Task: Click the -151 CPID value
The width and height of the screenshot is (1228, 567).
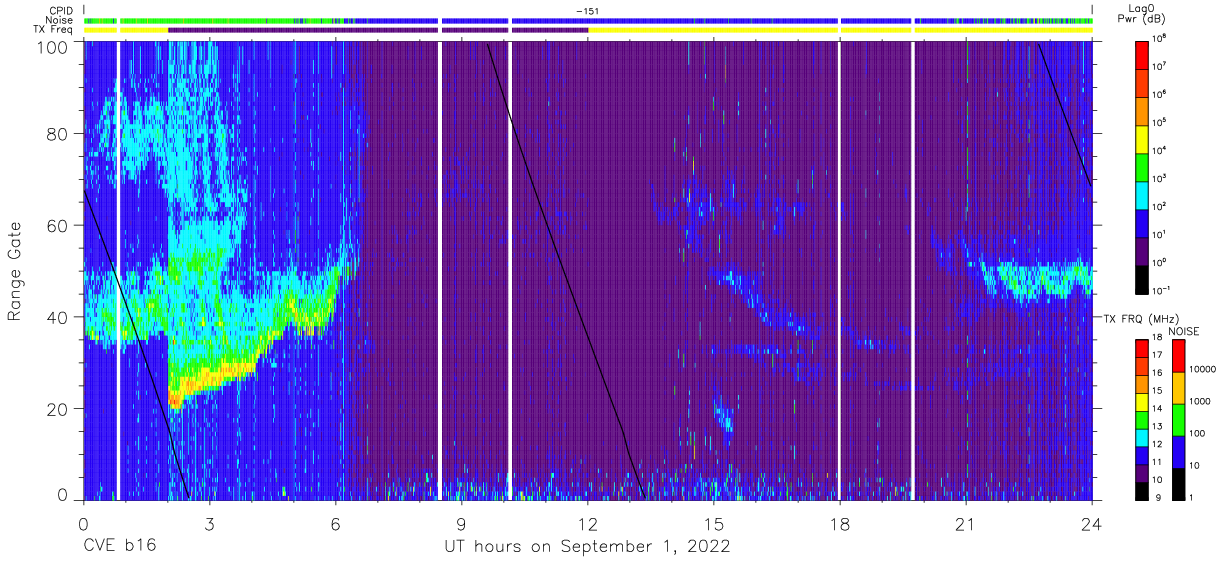Action: coord(588,11)
